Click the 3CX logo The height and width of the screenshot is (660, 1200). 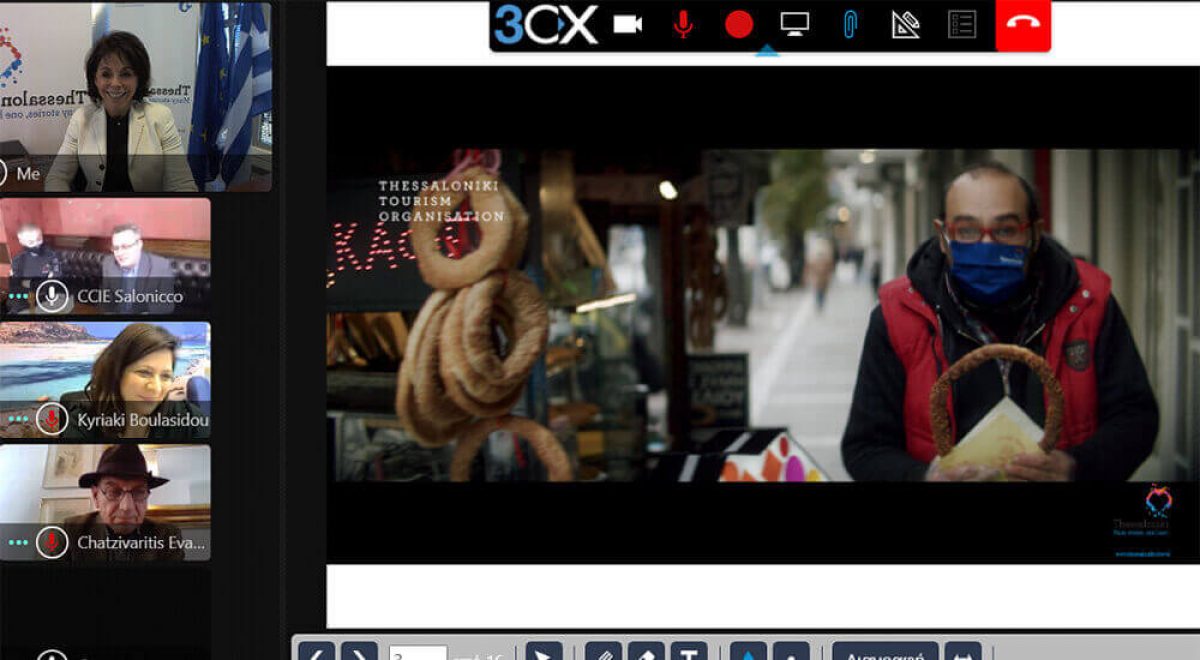pyautogui.click(x=546, y=24)
